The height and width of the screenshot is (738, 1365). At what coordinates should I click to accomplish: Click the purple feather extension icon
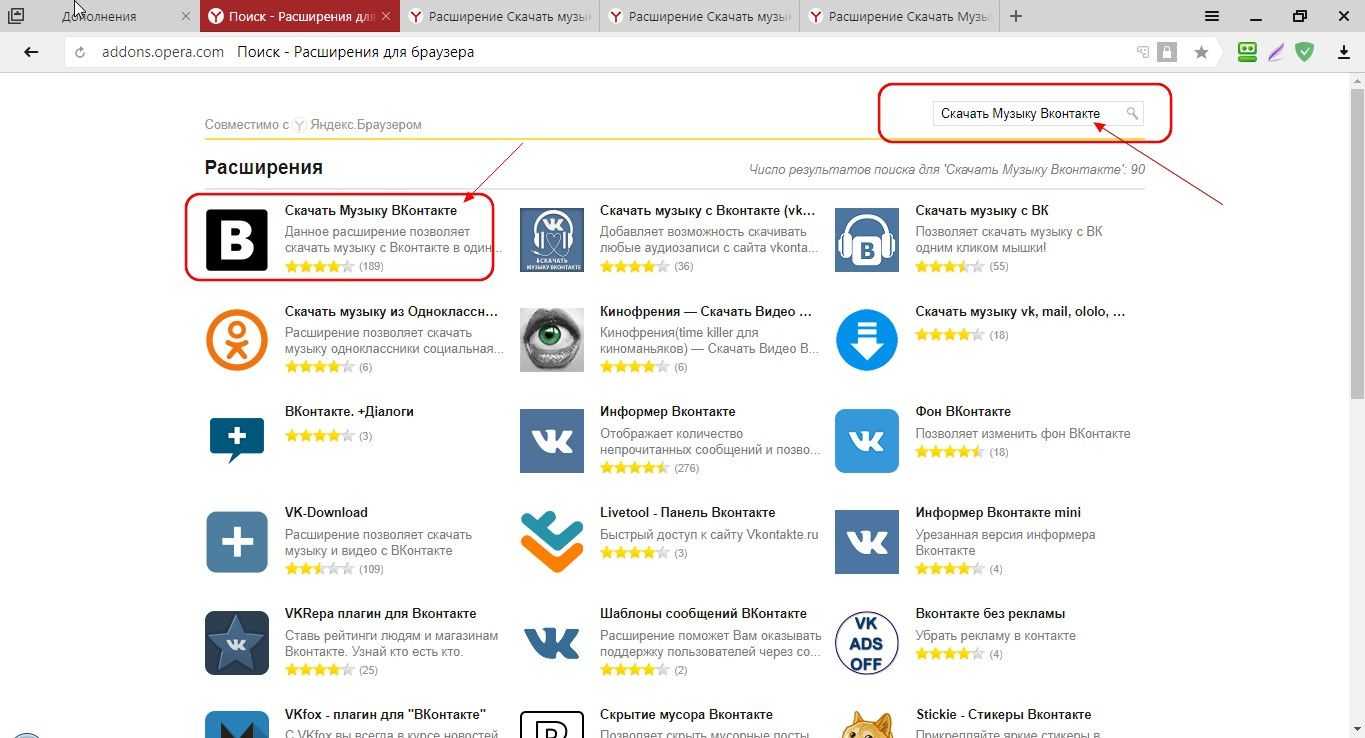coord(1276,52)
